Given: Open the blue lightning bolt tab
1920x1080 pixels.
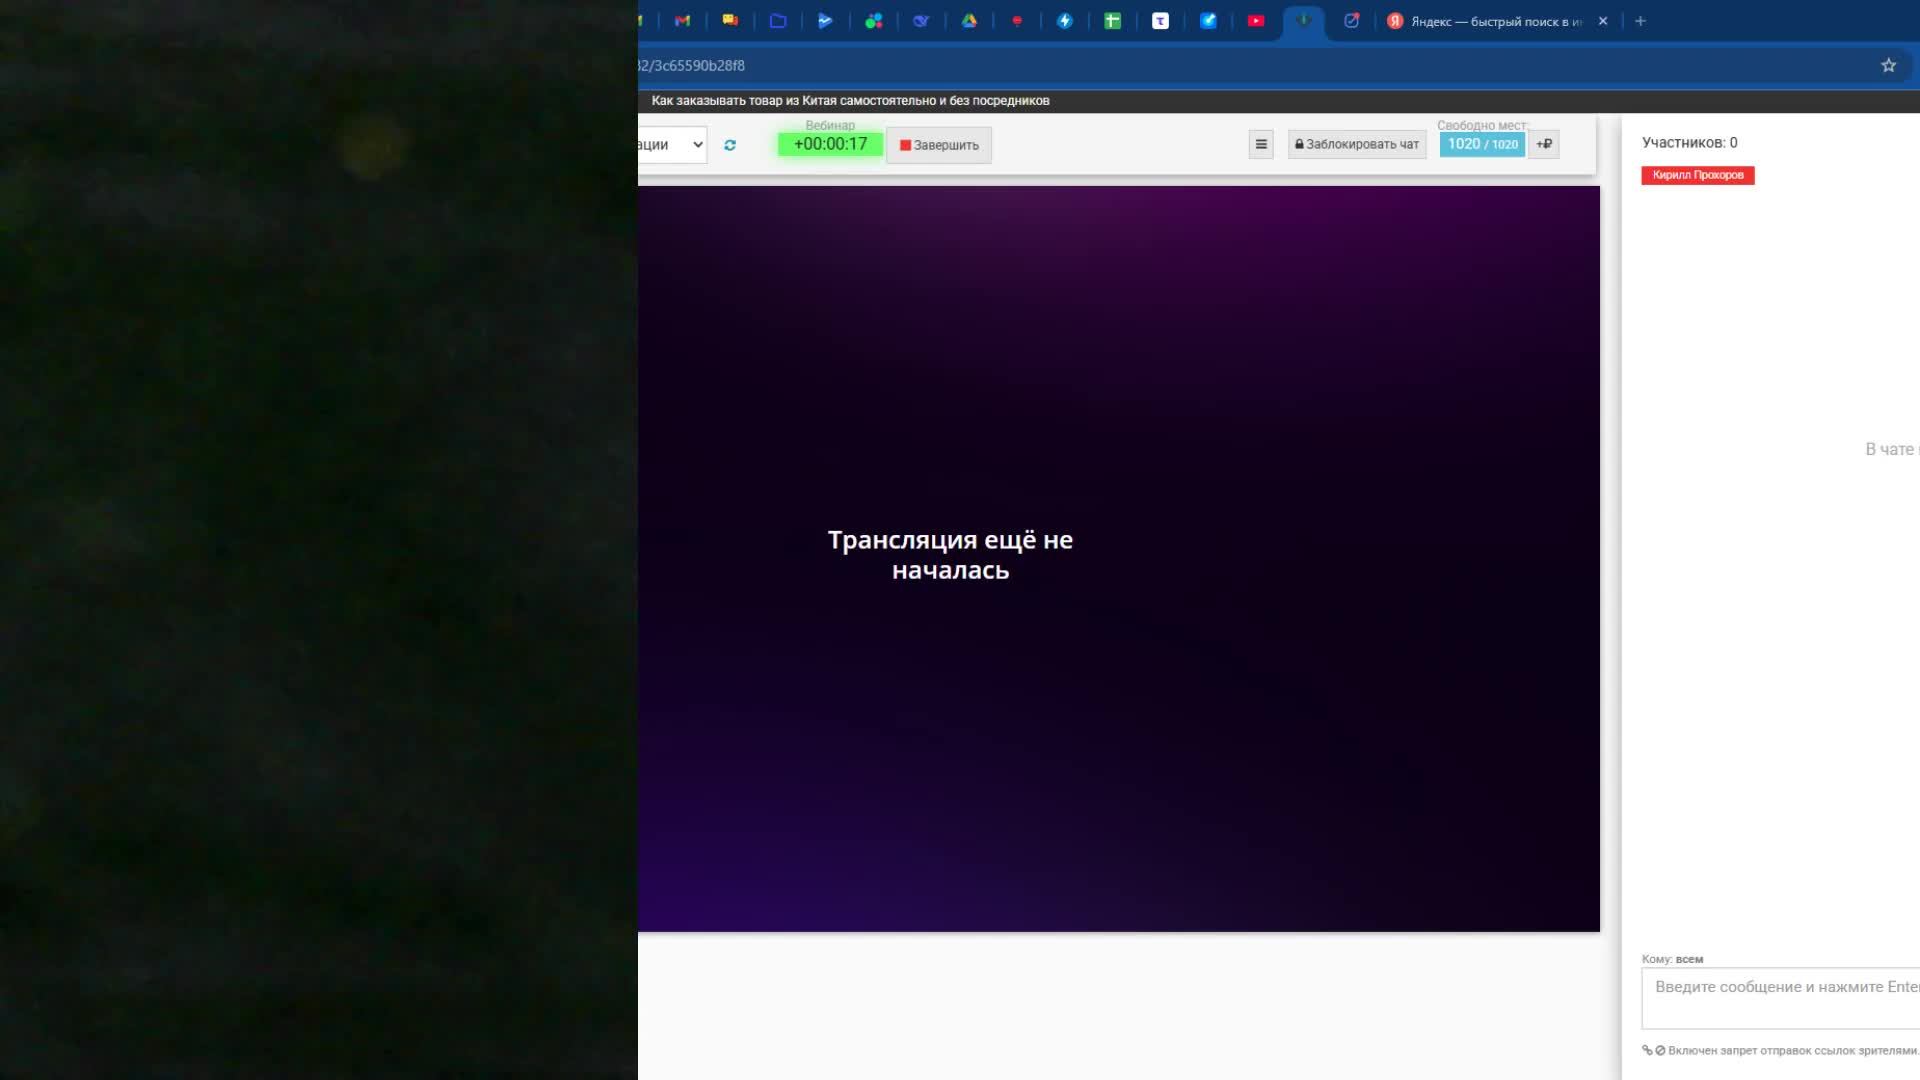Looking at the screenshot, I should point(1065,21).
